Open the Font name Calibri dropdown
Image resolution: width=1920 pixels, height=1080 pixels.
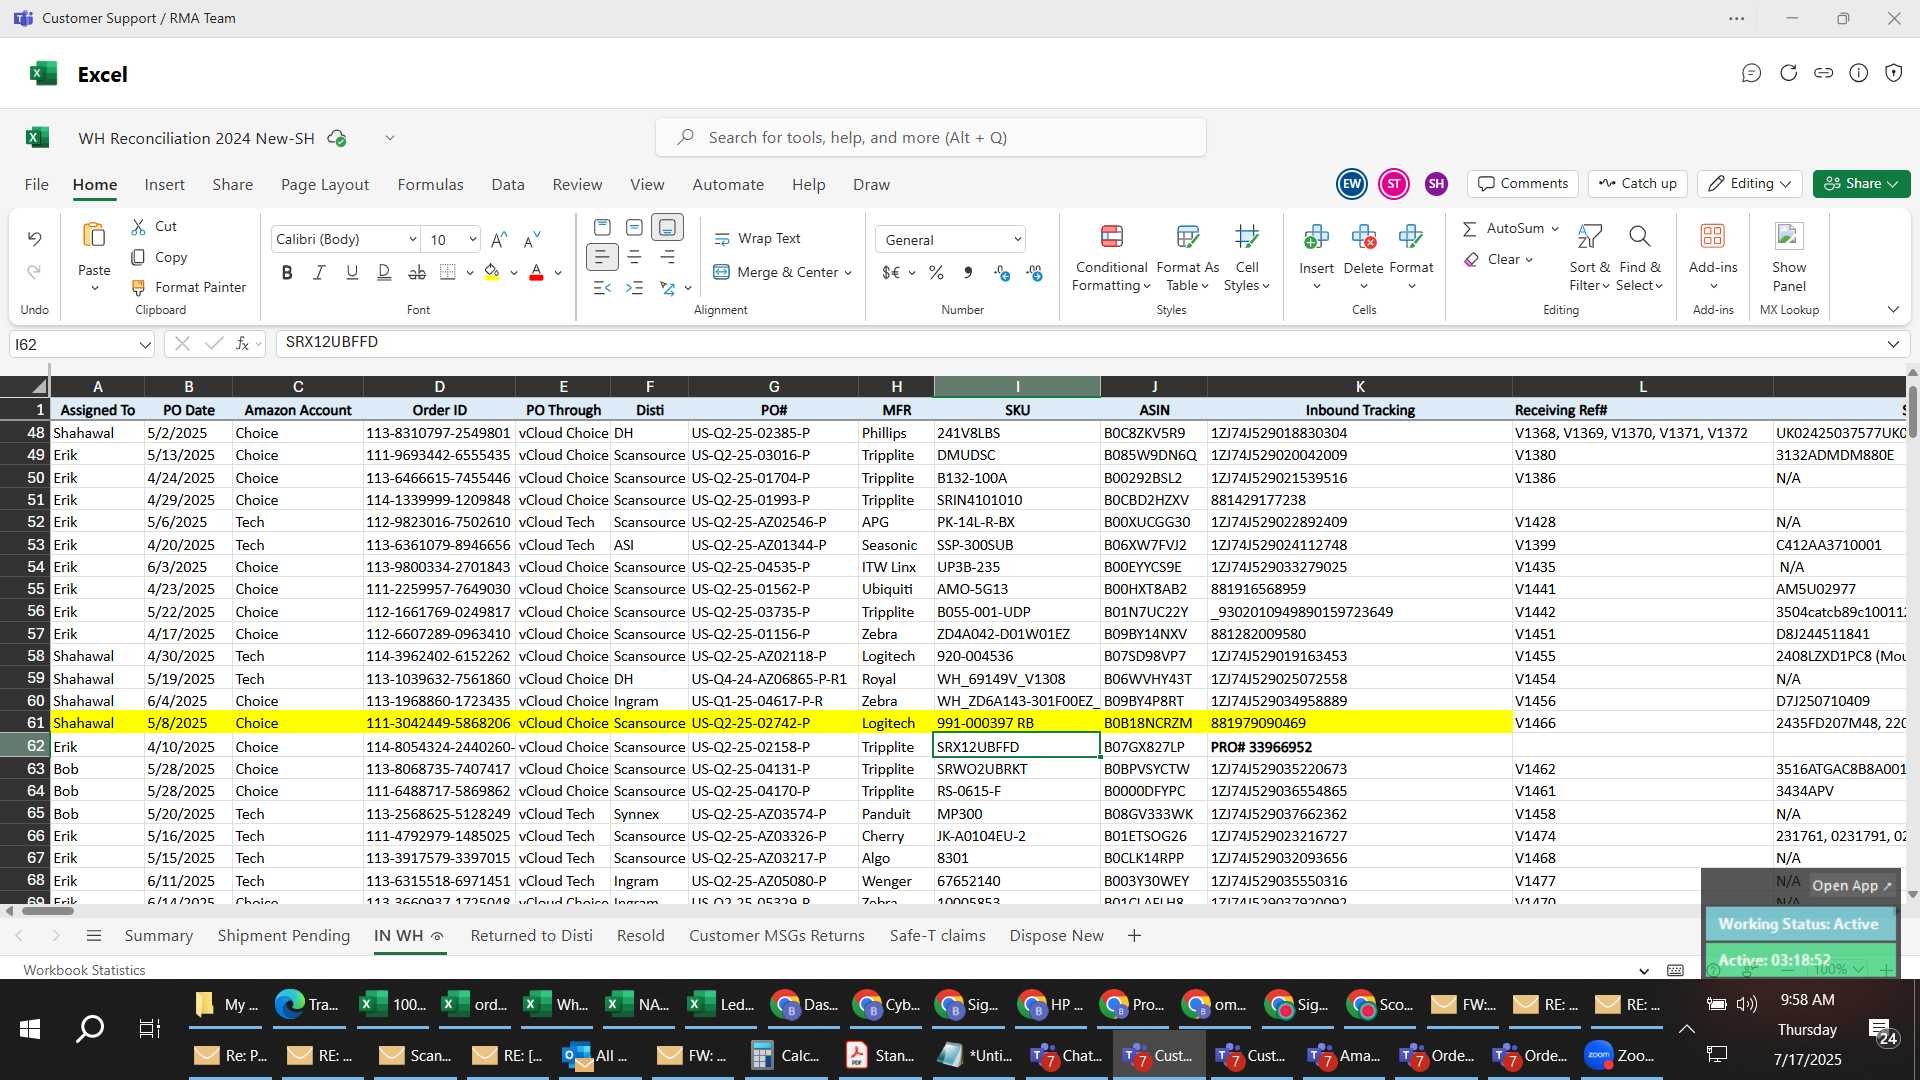tap(412, 239)
